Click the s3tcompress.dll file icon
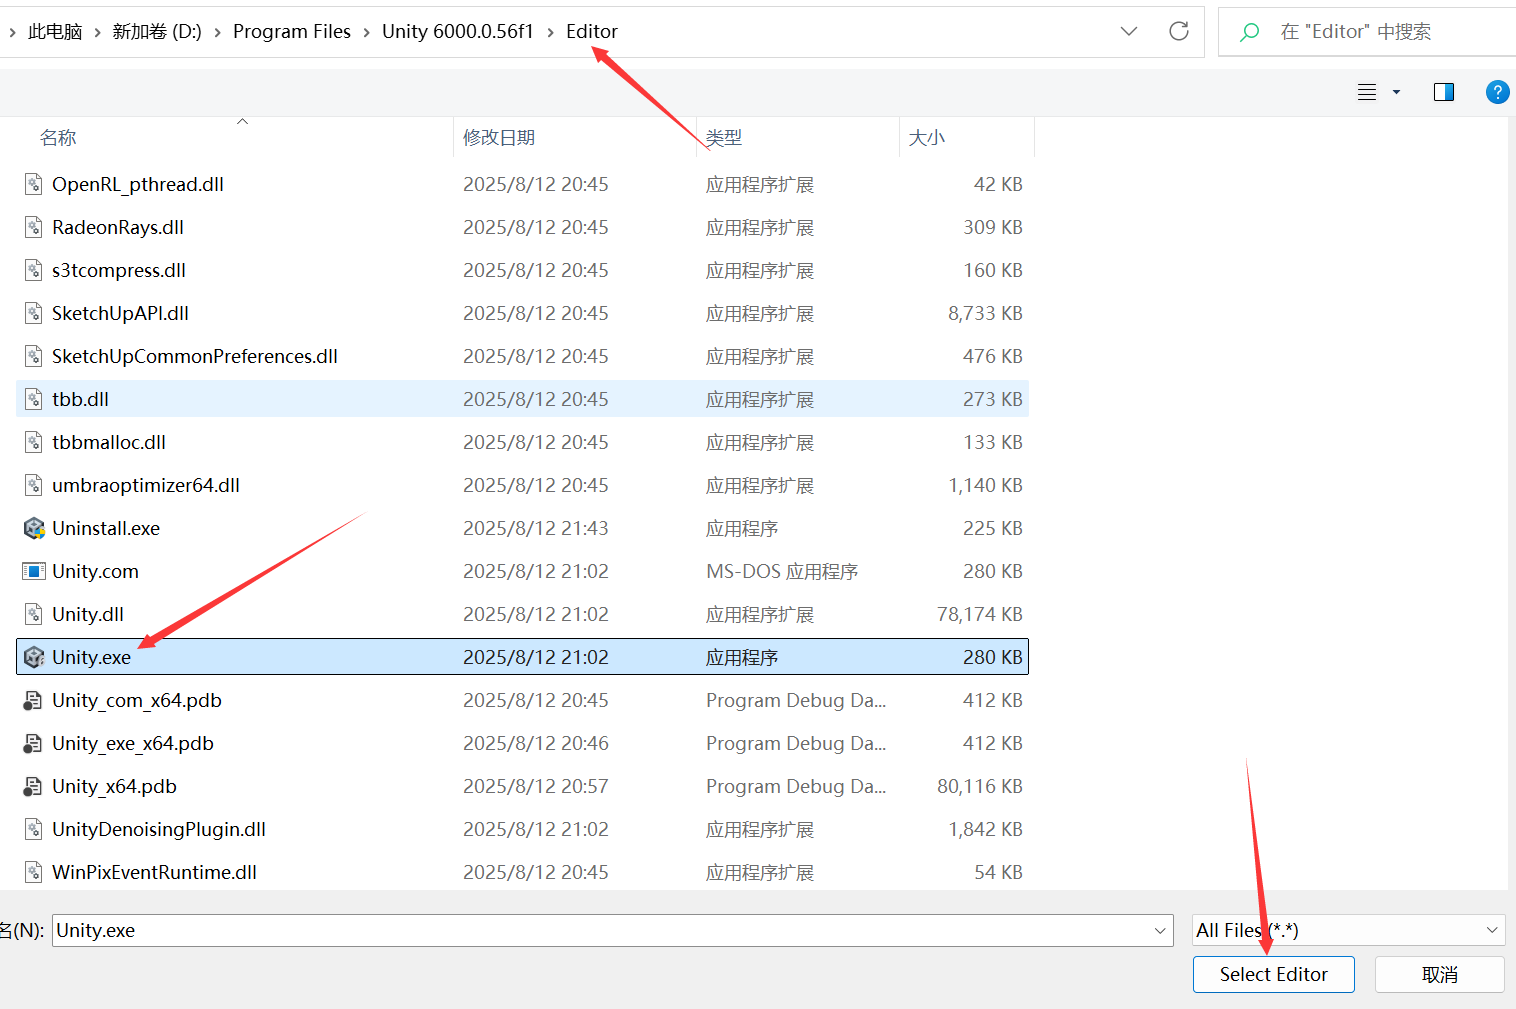1516x1009 pixels. (x=34, y=270)
